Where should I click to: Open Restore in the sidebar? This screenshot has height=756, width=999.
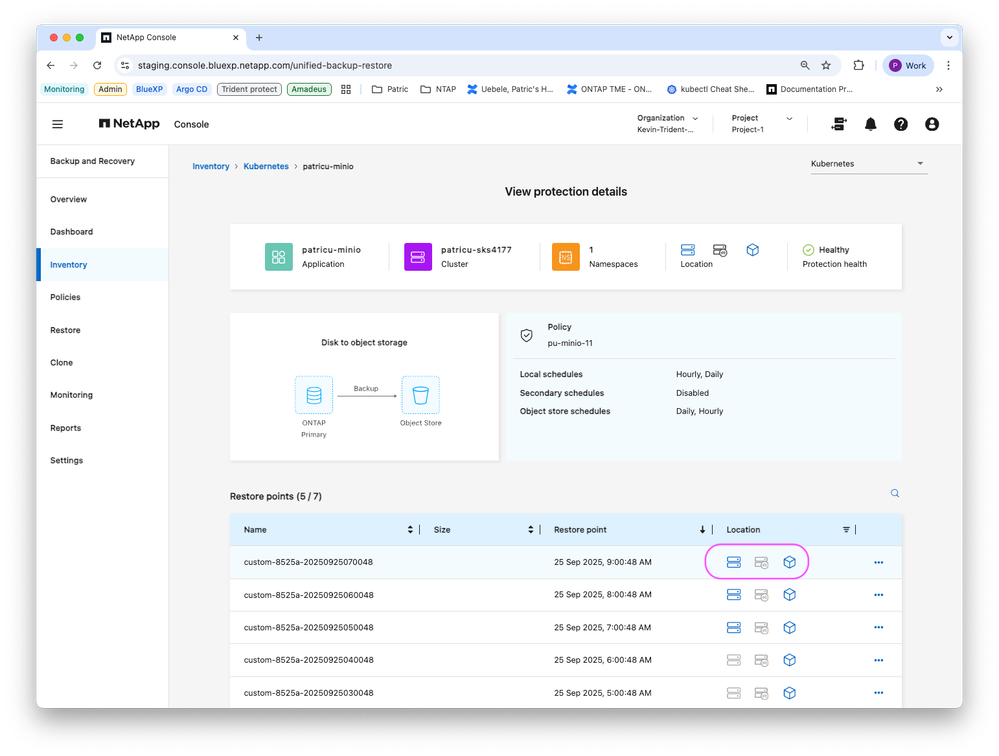tap(65, 331)
